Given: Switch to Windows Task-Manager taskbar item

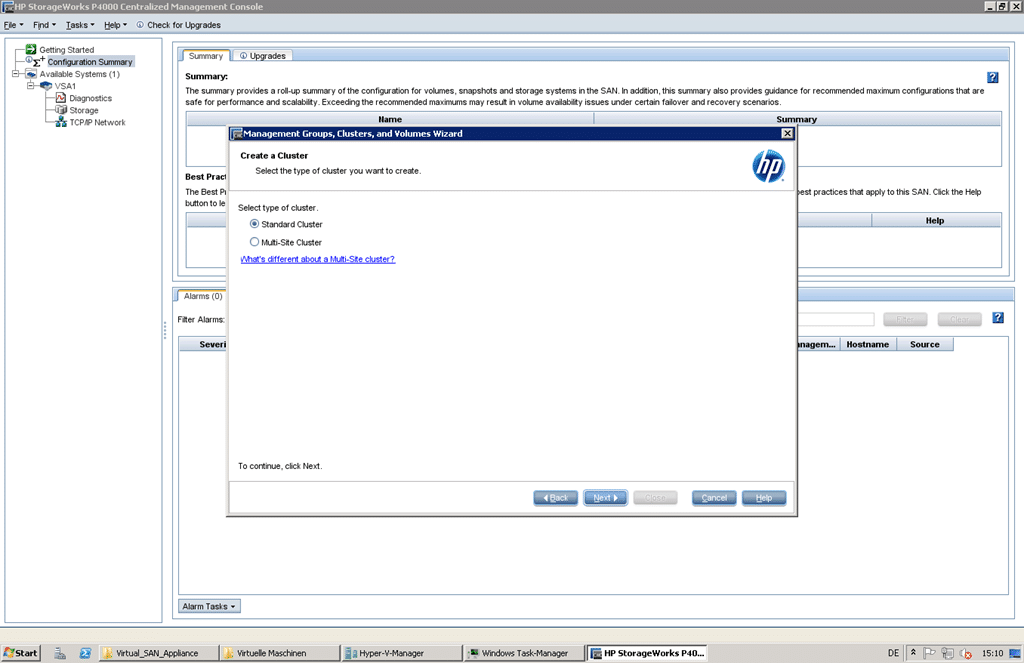Looking at the screenshot, I should click(522, 653).
